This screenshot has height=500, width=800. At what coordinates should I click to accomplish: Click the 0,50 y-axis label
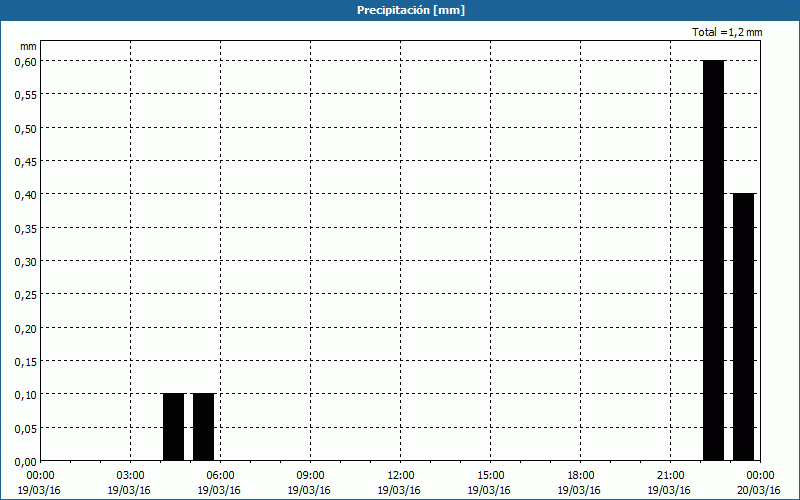tap(26, 128)
